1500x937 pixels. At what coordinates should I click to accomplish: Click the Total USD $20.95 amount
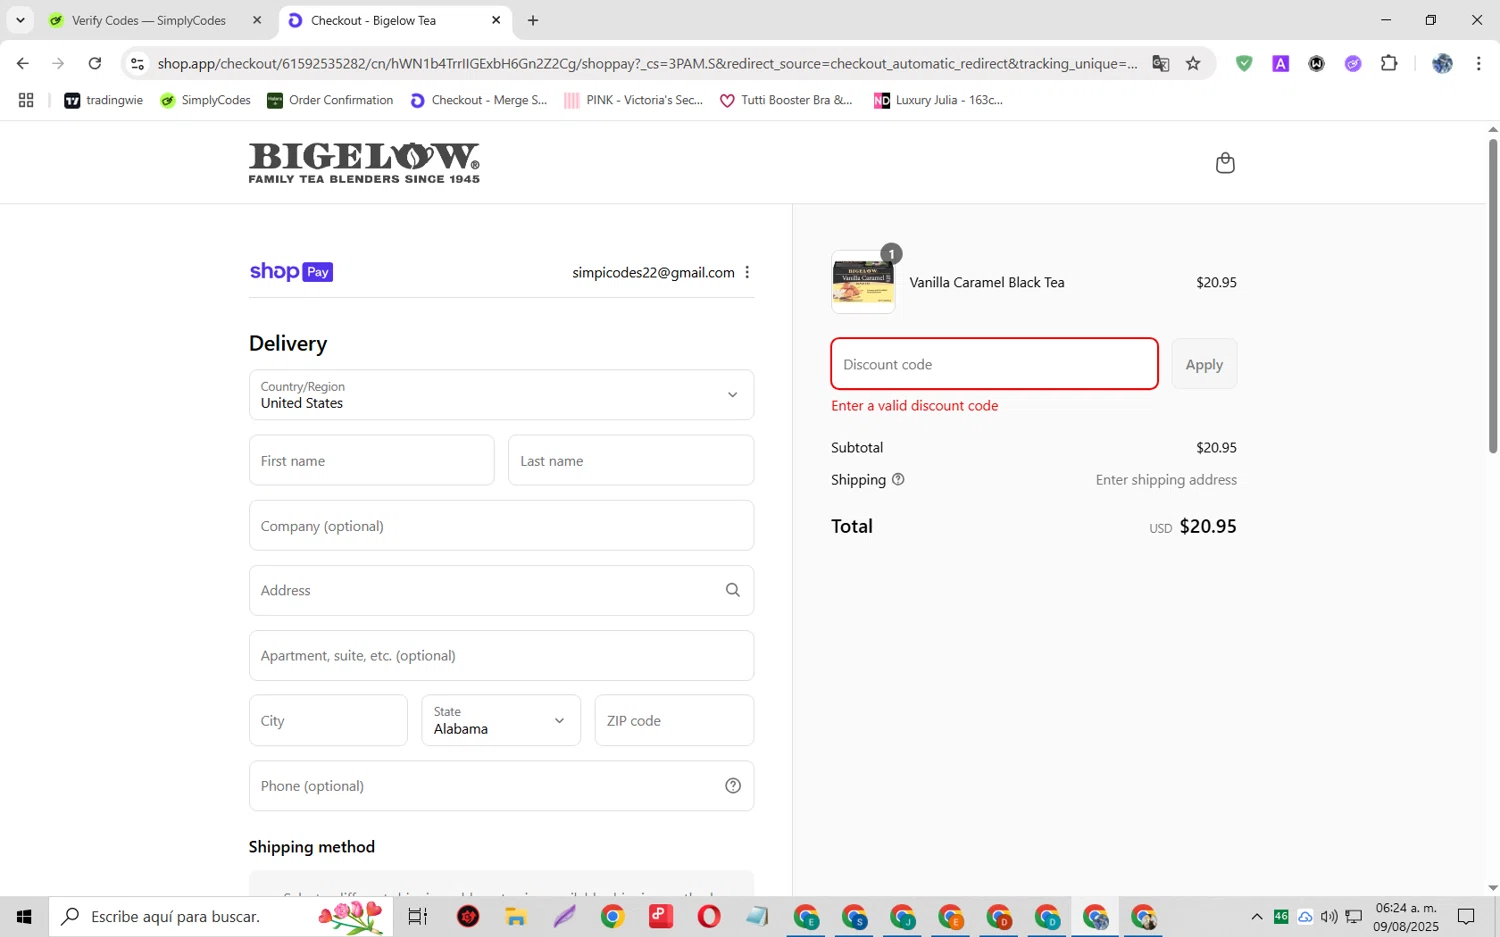1193,526
